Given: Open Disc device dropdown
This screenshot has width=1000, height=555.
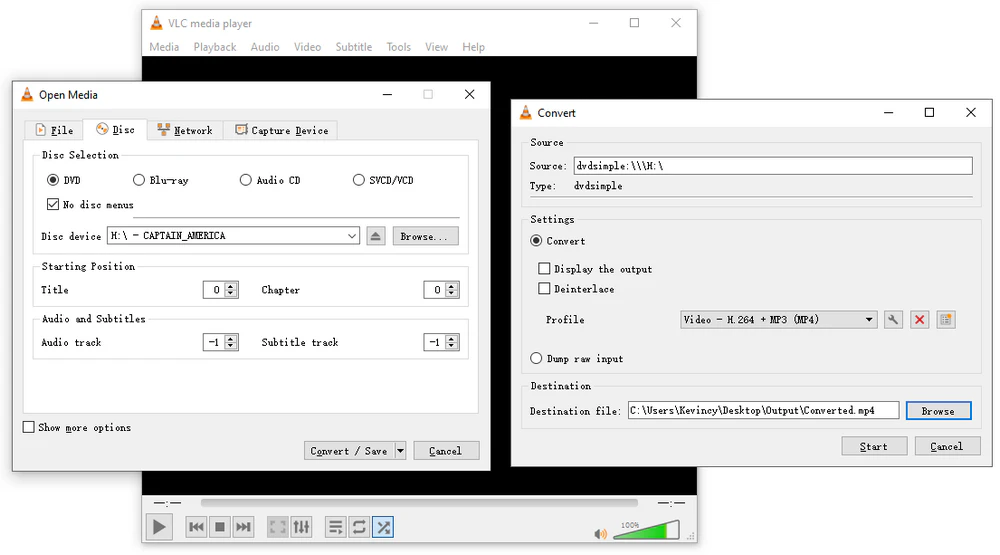Looking at the screenshot, I should click(x=351, y=235).
